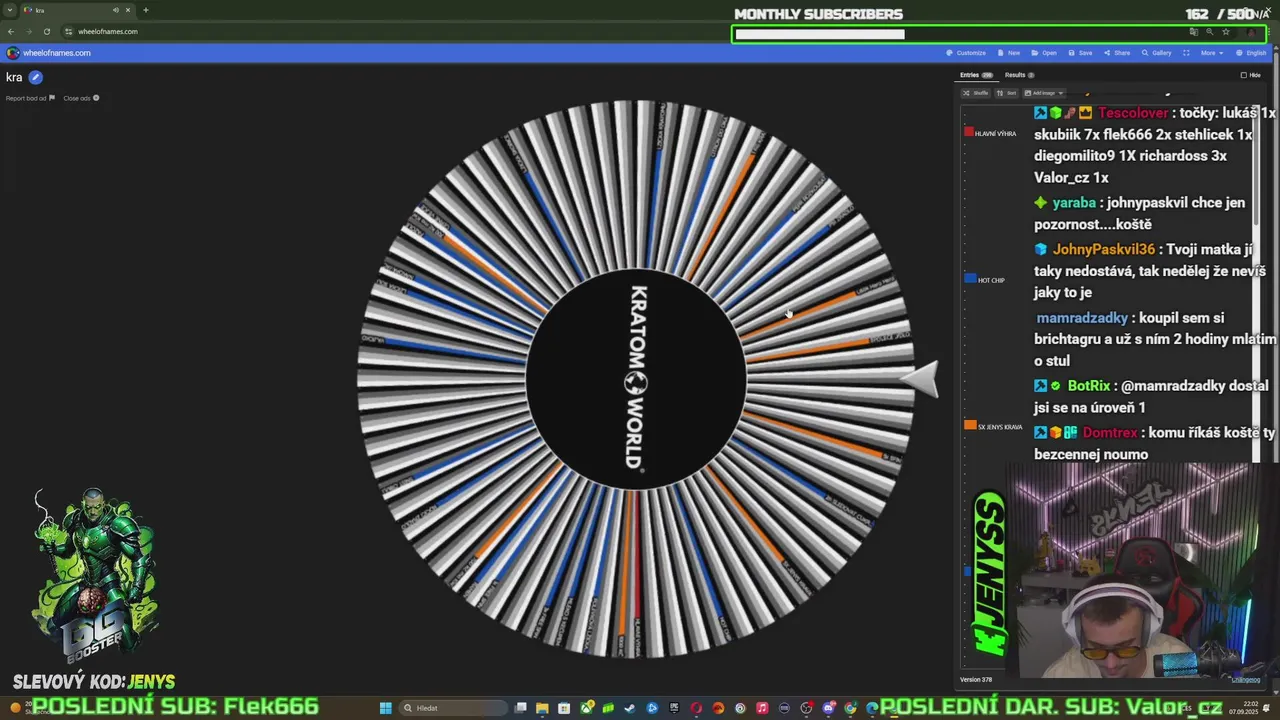Click the Version 378 text
Screen dimensions: 1280x720
pyautogui.click(x=976, y=680)
